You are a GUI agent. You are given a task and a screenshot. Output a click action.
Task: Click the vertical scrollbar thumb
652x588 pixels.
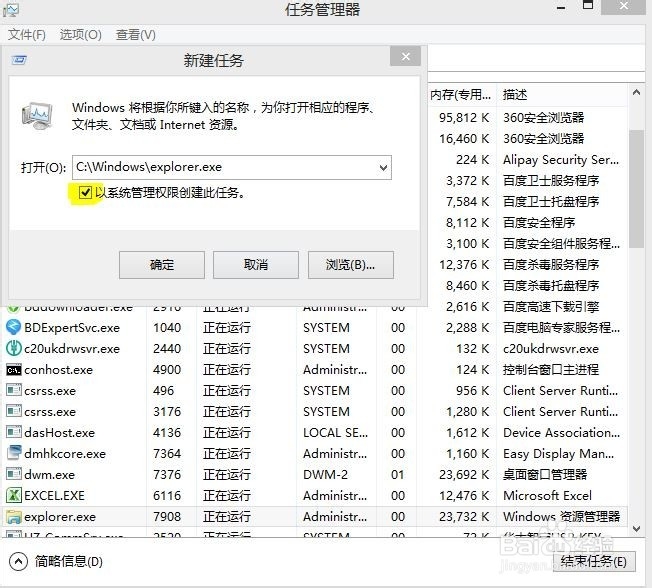(x=636, y=189)
